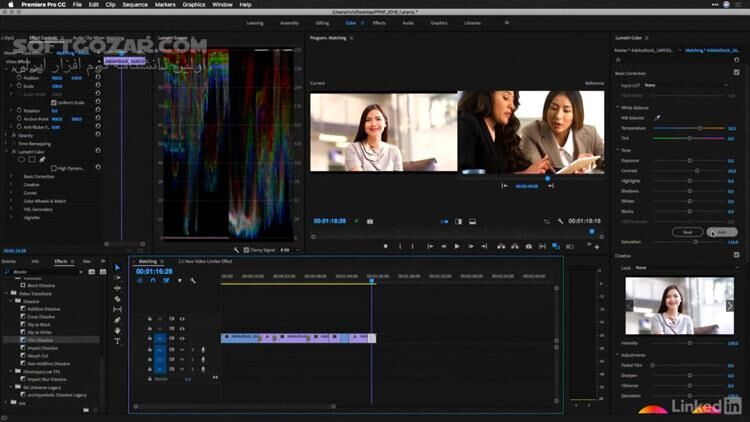Toggle Creative section enable checkbox
The width and height of the screenshot is (750, 422).
point(736,255)
